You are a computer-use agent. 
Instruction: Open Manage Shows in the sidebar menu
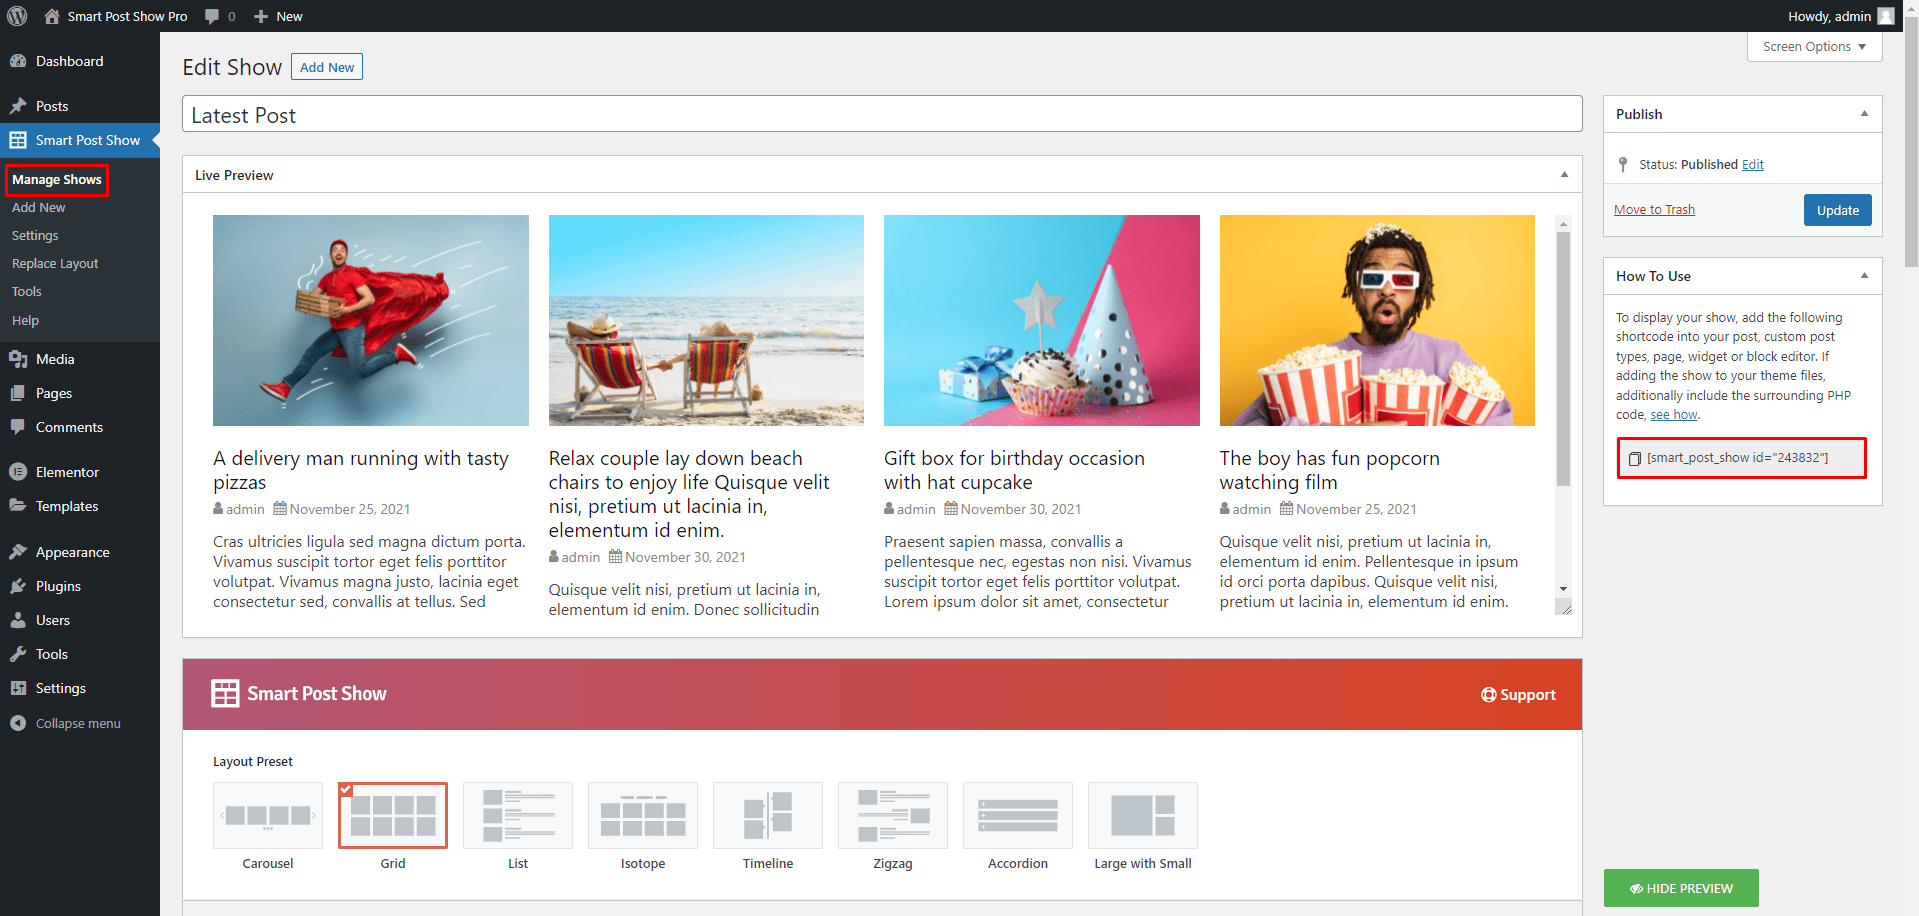(x=56, y=180)
